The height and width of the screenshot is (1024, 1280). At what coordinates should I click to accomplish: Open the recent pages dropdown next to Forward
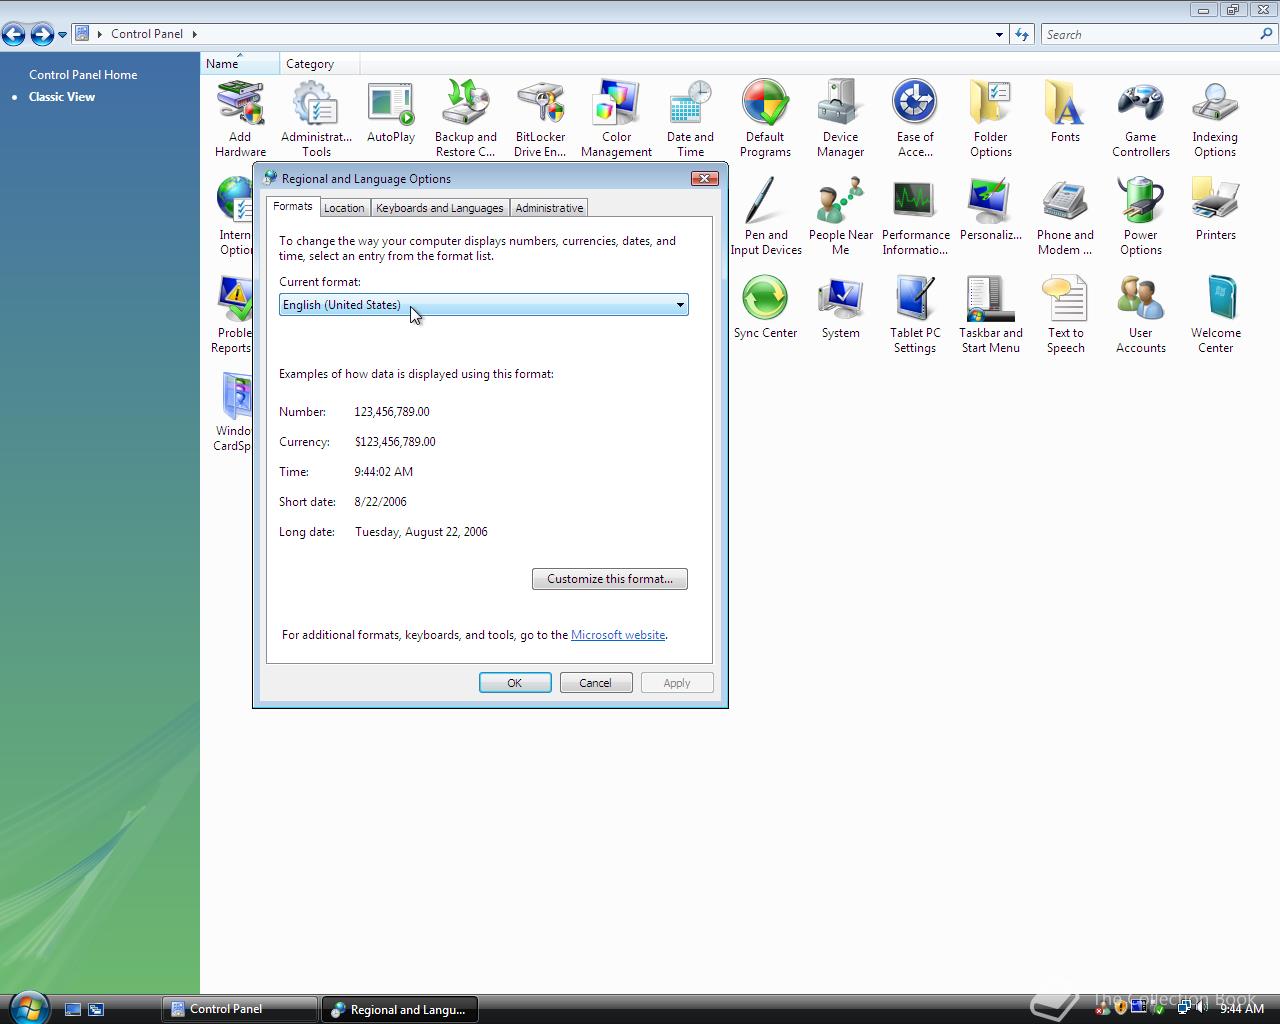(x=62, y=35)
